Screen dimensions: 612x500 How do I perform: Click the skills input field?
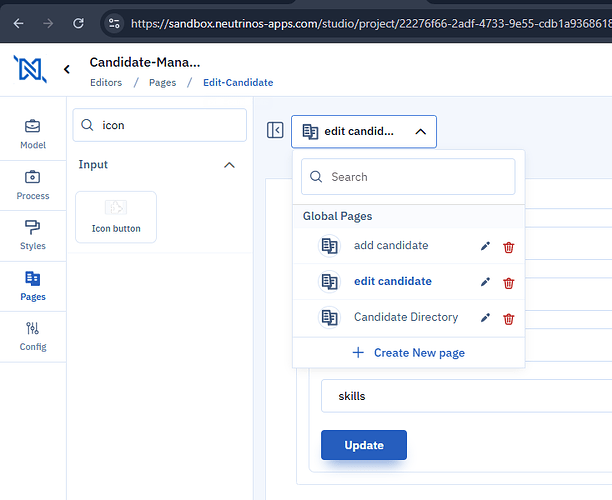click(466, 396)
